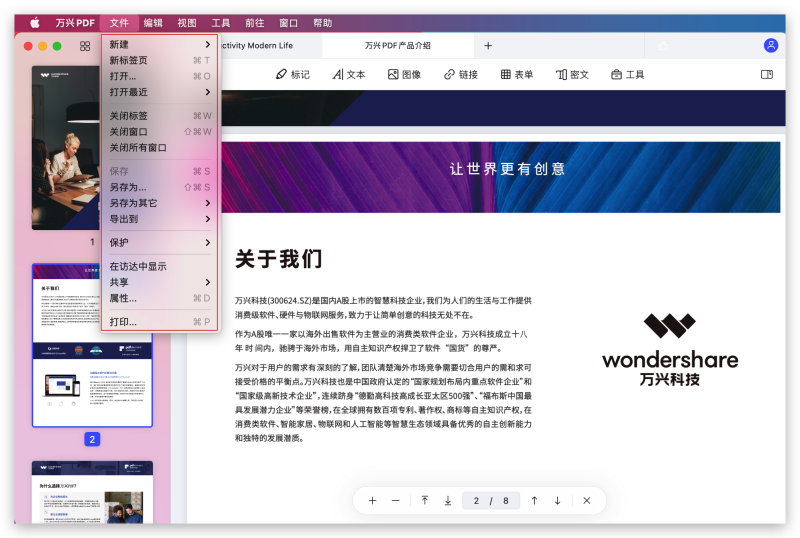
Task: Jump to the last page
Action: coord(448,501)
